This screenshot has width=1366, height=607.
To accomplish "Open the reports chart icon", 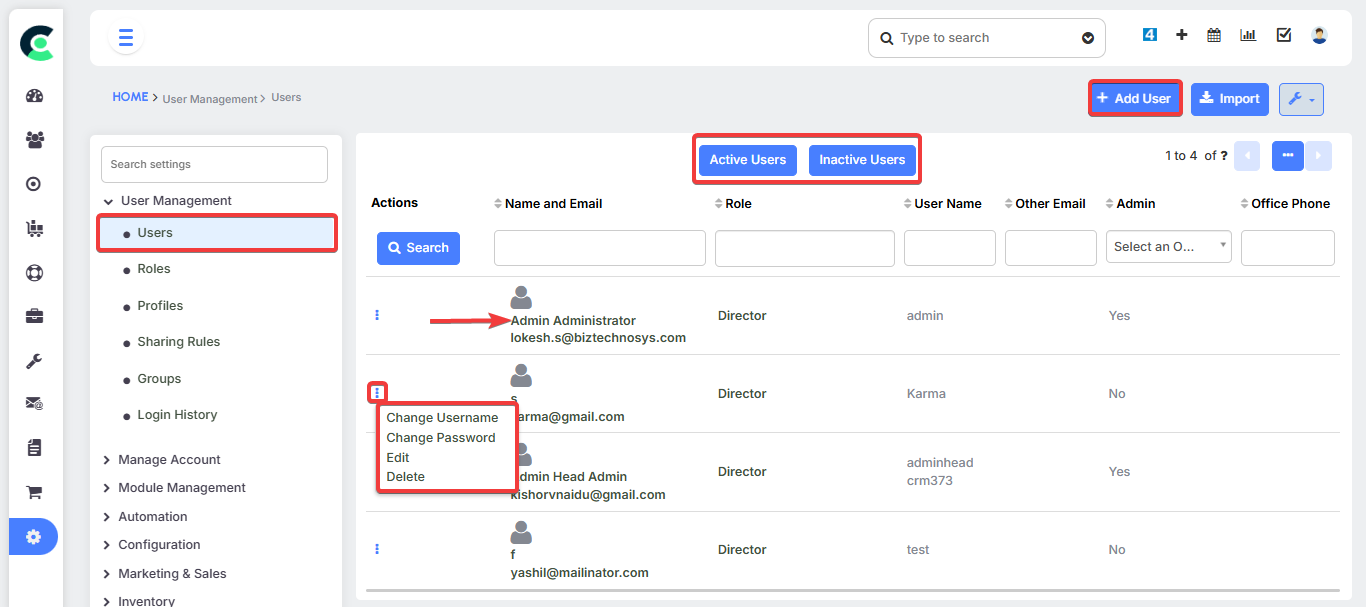I will [1248, 35].
